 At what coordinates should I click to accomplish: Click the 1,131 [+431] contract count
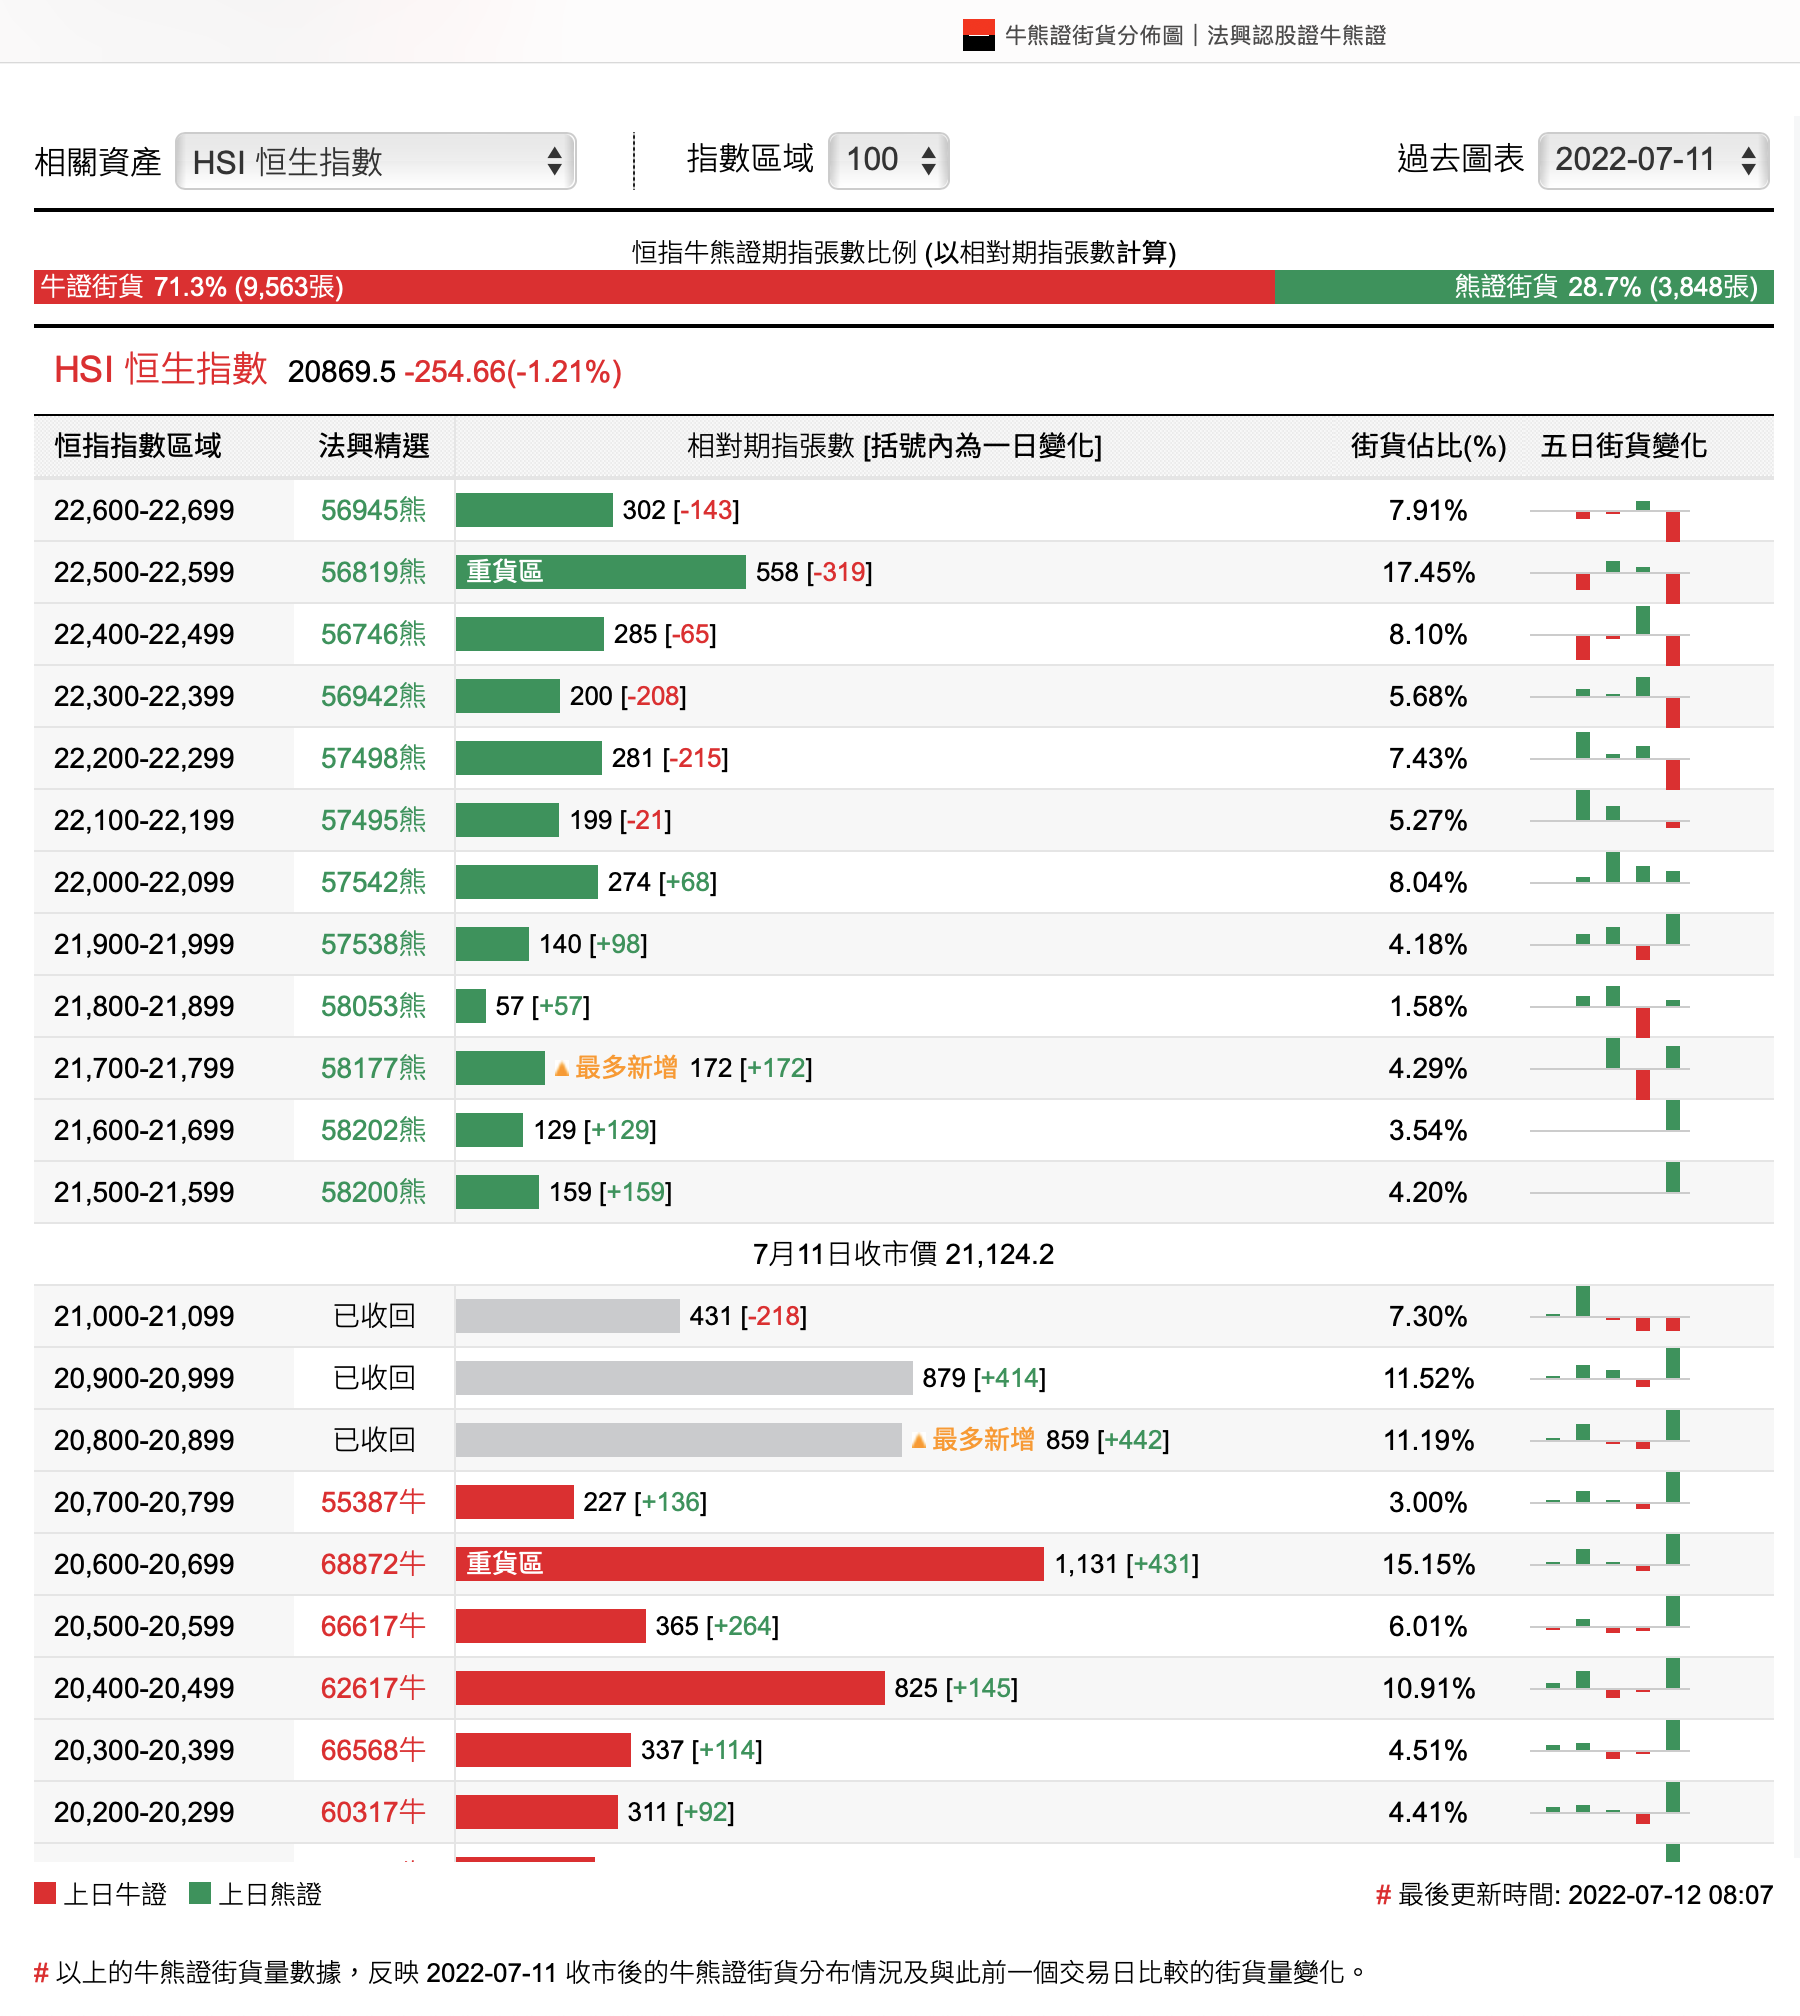coord(1127,1564)
